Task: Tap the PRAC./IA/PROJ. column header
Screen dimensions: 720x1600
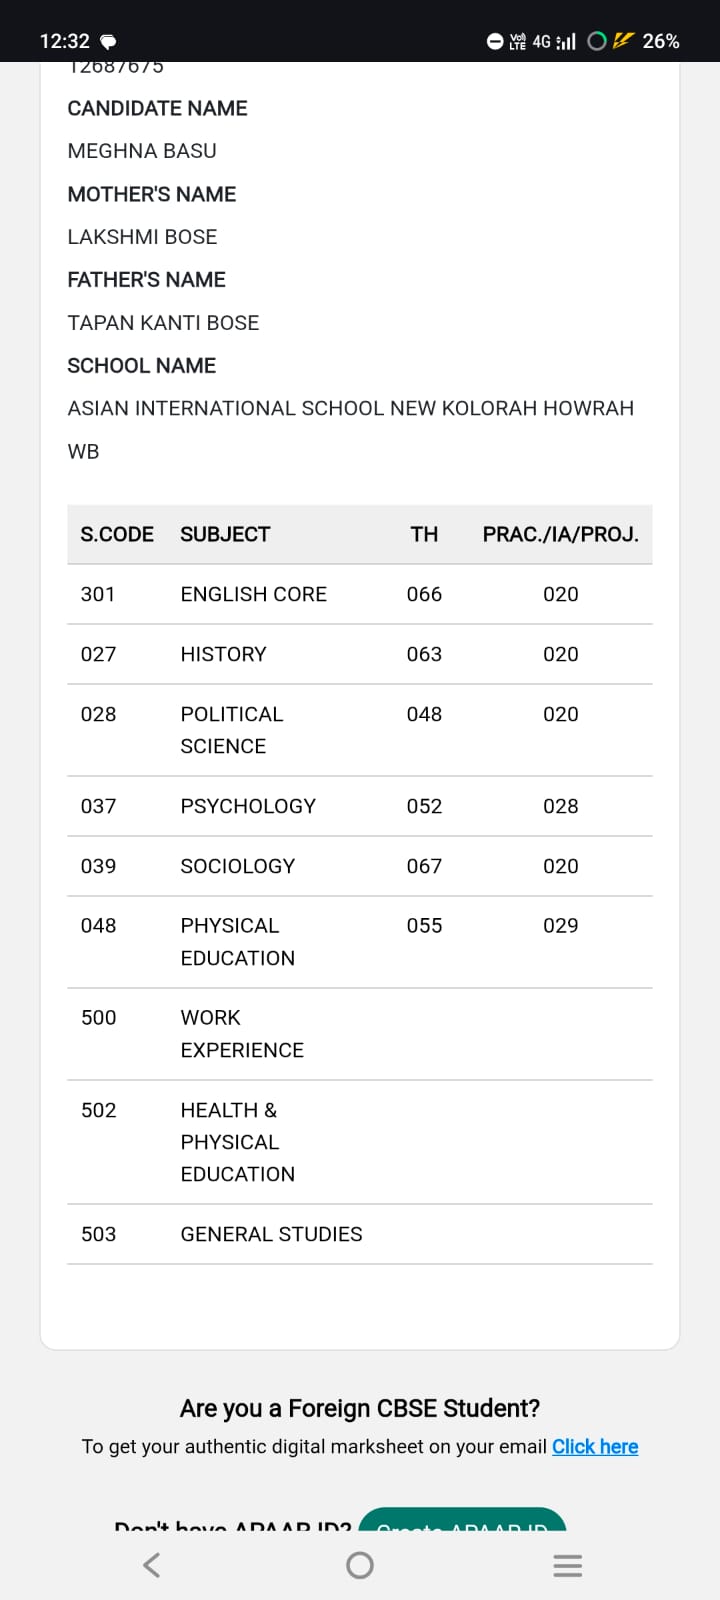Action: coord(560,534)
